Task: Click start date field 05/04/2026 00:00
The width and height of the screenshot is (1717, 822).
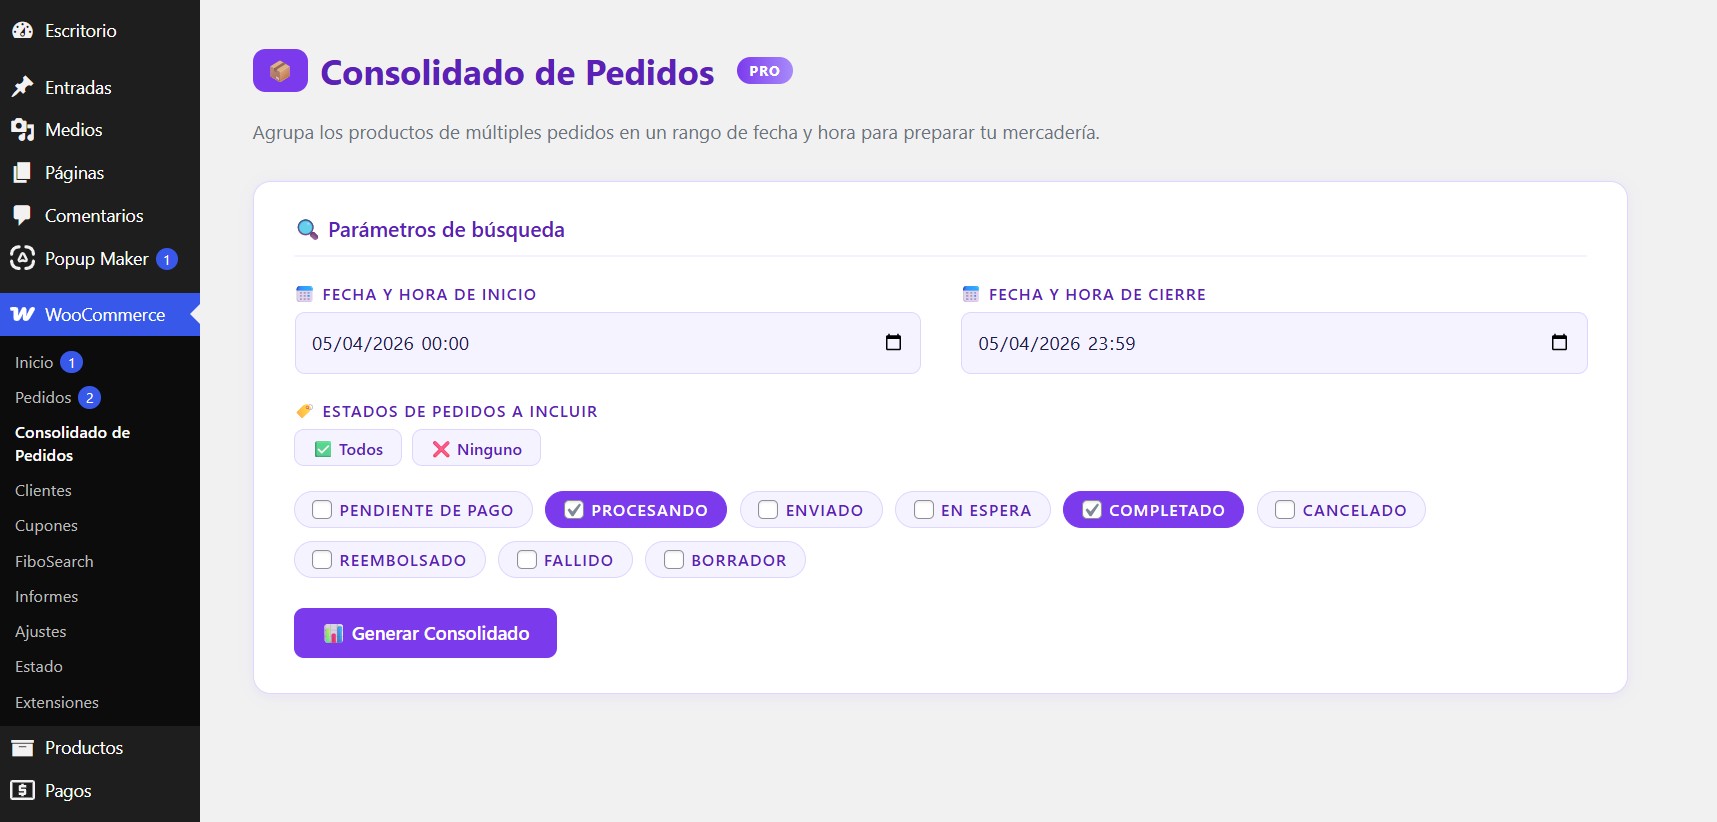Action: 608,343
